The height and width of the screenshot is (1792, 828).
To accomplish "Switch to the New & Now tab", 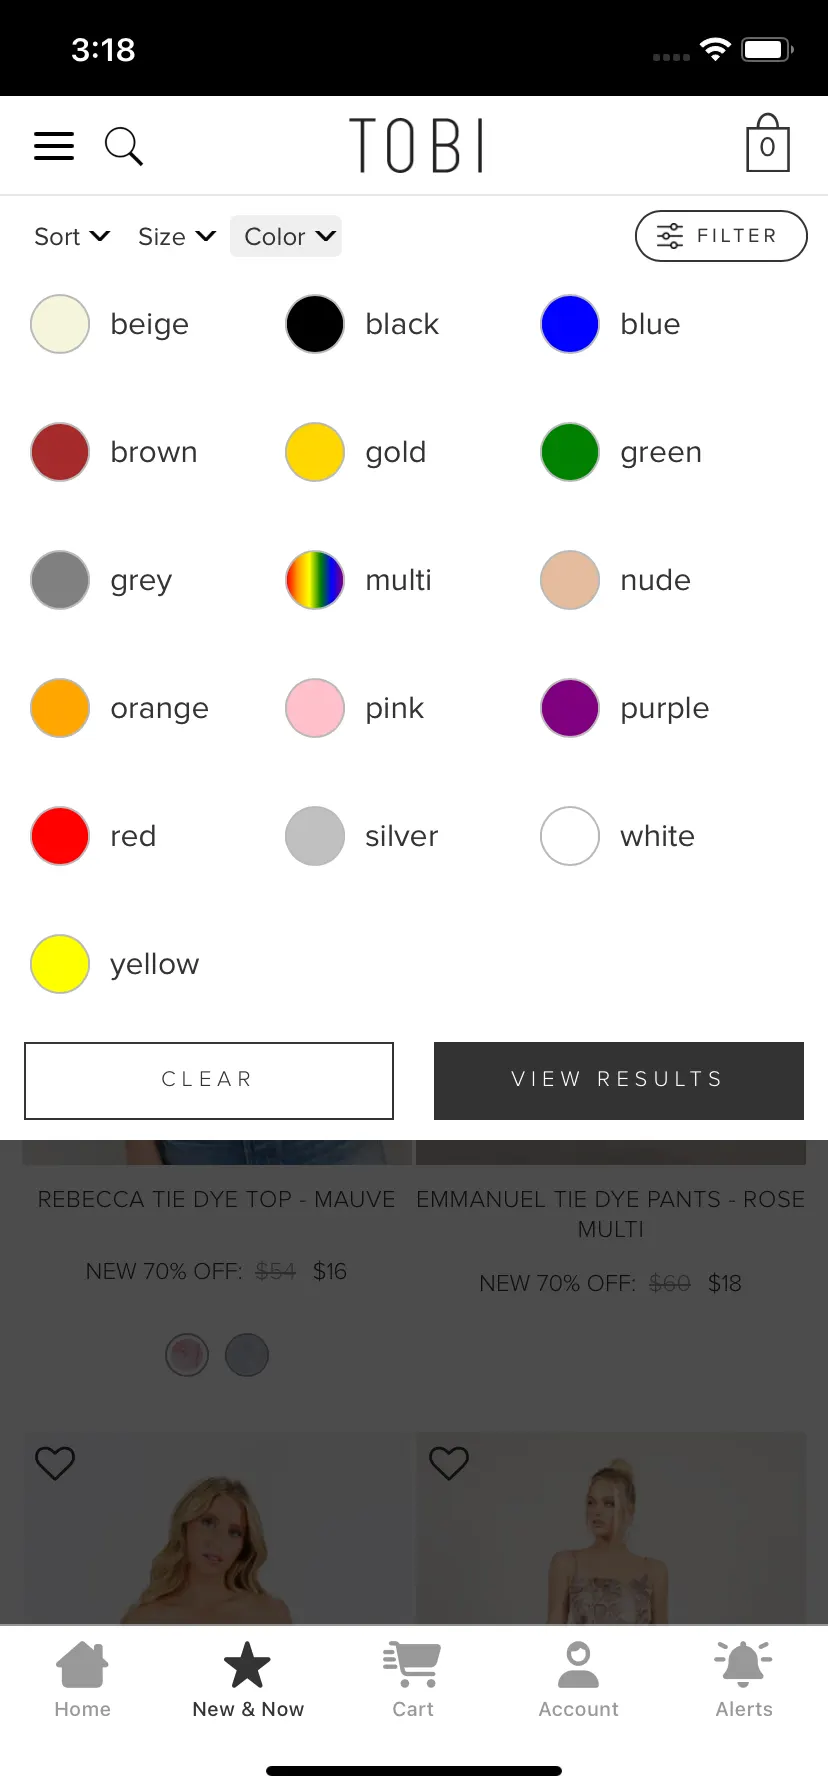I will pos(248,1680).
